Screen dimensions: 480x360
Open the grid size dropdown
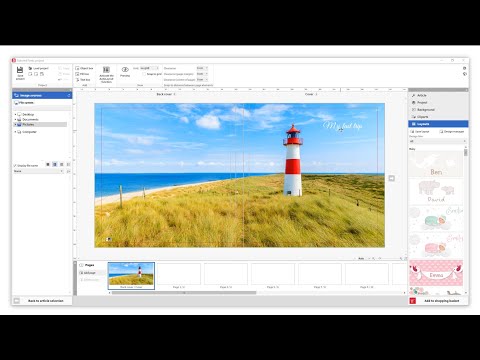pos(149,68)
